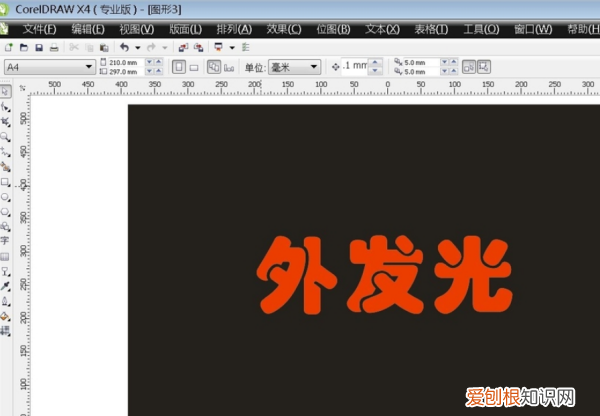Screen dimensions: 600x416
Task: Select the Ellipse tool
Action: (x=5, y=197)
